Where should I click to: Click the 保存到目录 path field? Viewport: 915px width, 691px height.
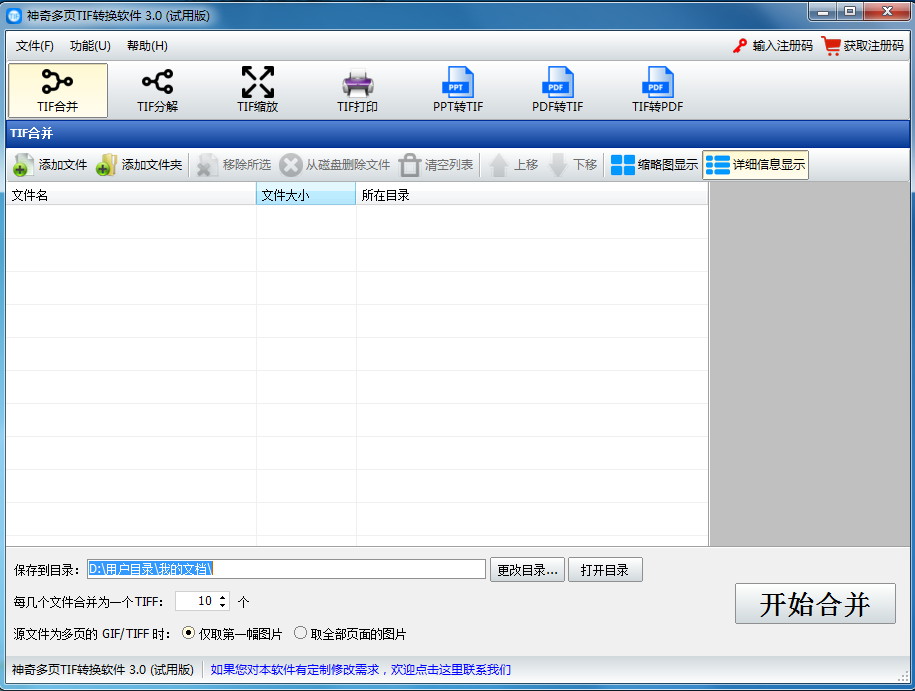(x=287, y=569)
